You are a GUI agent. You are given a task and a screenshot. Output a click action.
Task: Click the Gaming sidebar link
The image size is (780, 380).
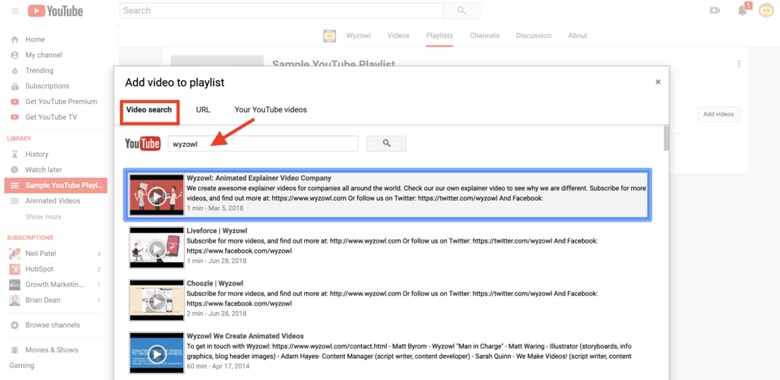[22, 366]
